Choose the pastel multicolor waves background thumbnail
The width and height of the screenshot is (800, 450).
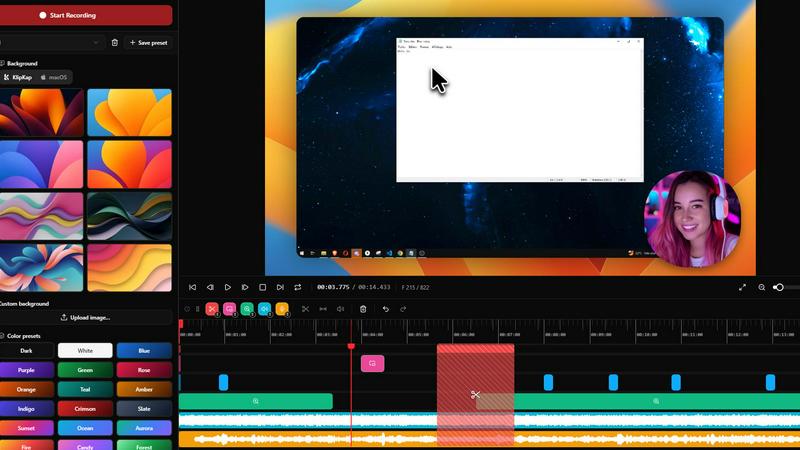click(41, 216)
